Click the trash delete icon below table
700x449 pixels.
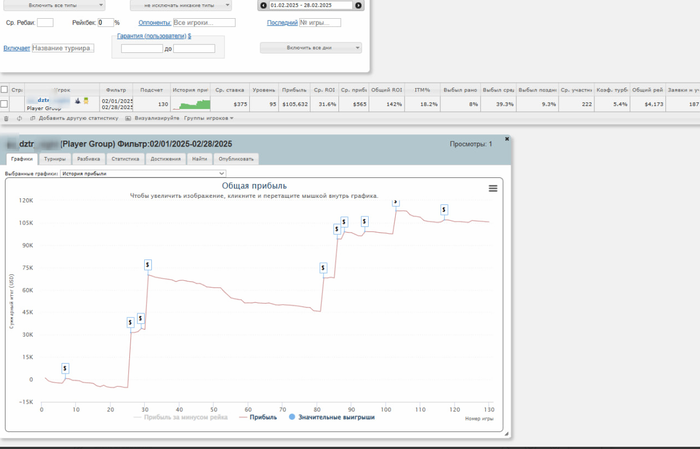click(6, 118)
